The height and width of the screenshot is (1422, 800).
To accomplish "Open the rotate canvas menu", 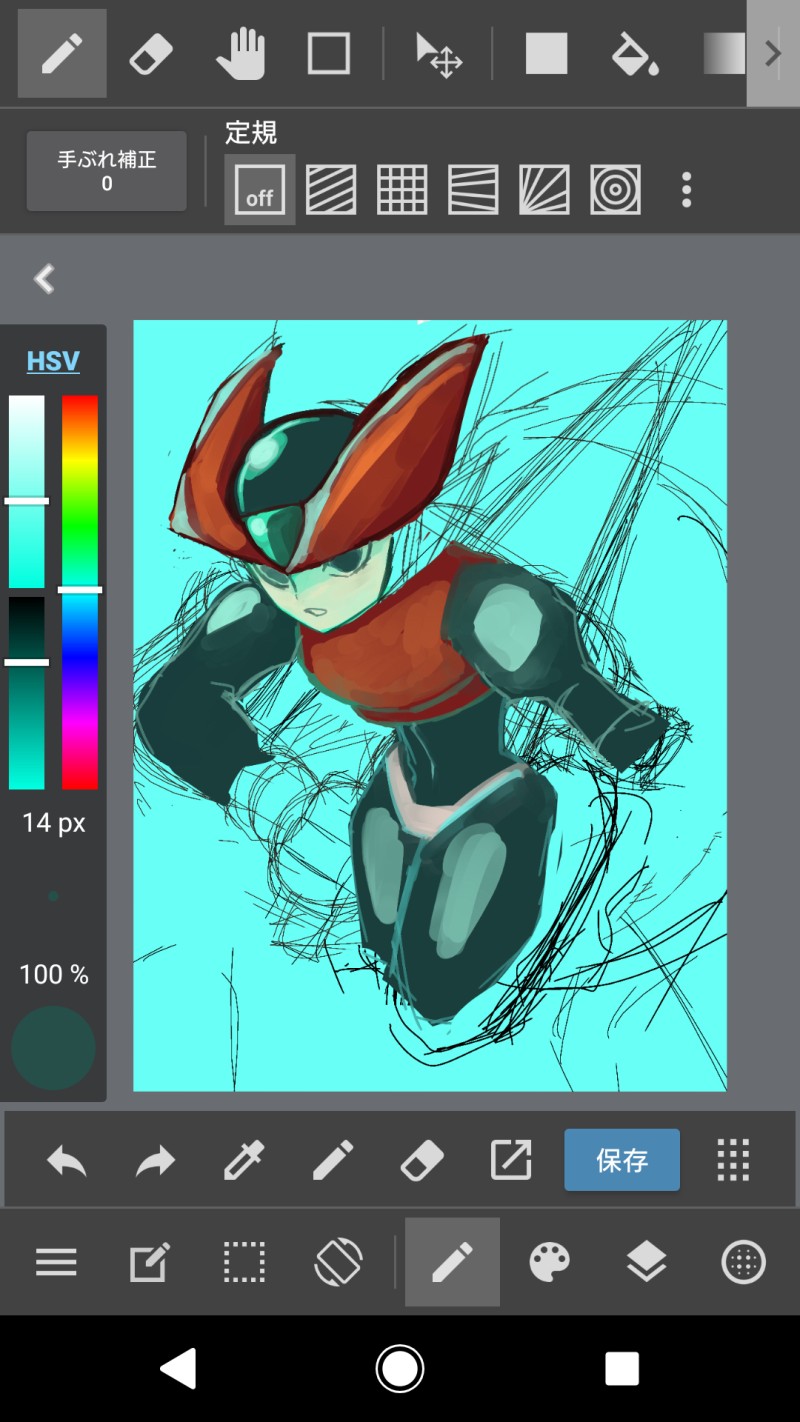I will click(x=339, y=1262).
